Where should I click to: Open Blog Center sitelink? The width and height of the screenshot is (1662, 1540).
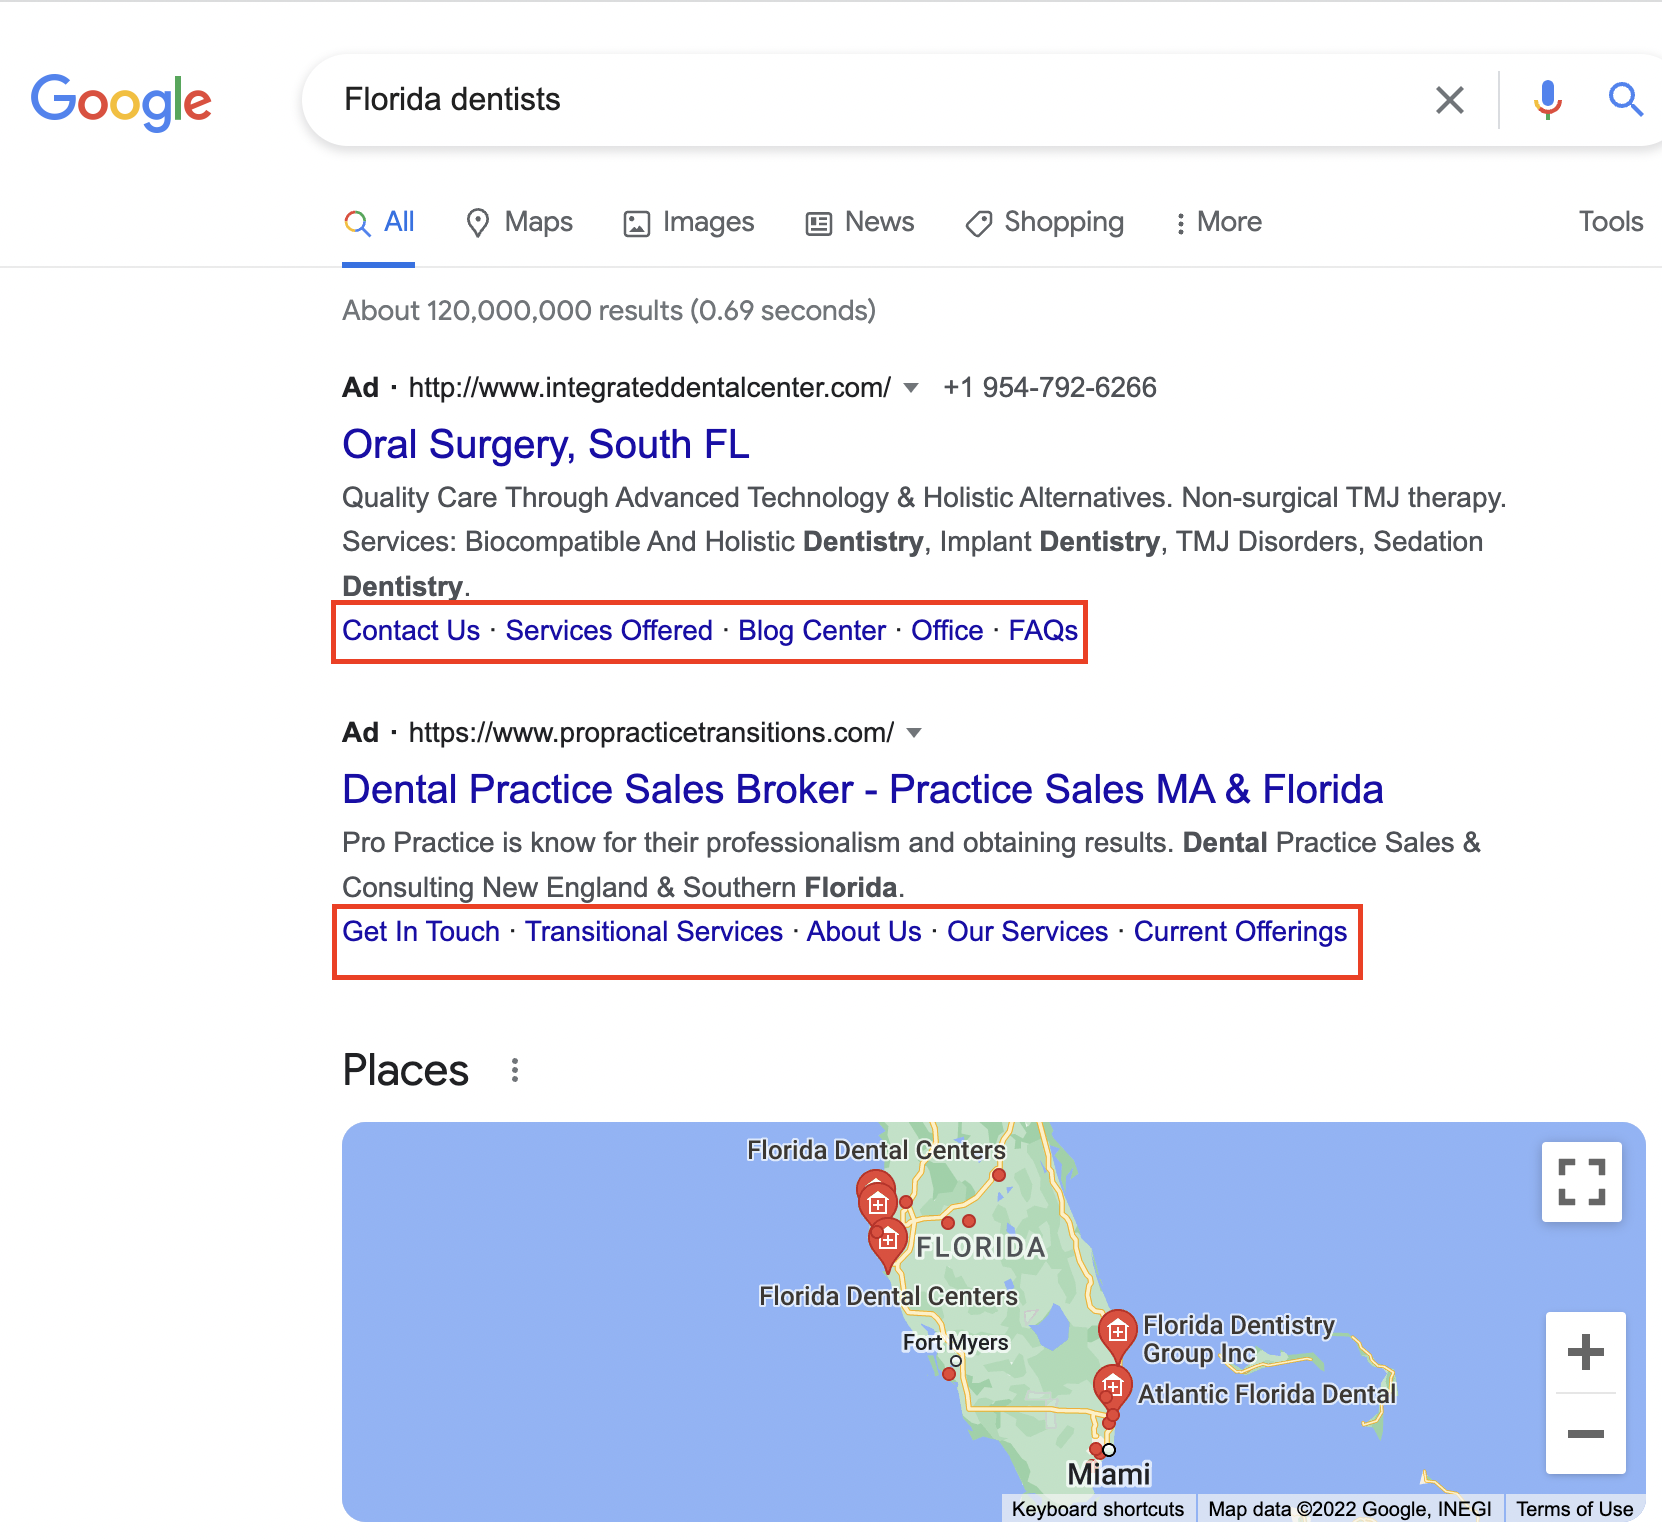(812, 631)
